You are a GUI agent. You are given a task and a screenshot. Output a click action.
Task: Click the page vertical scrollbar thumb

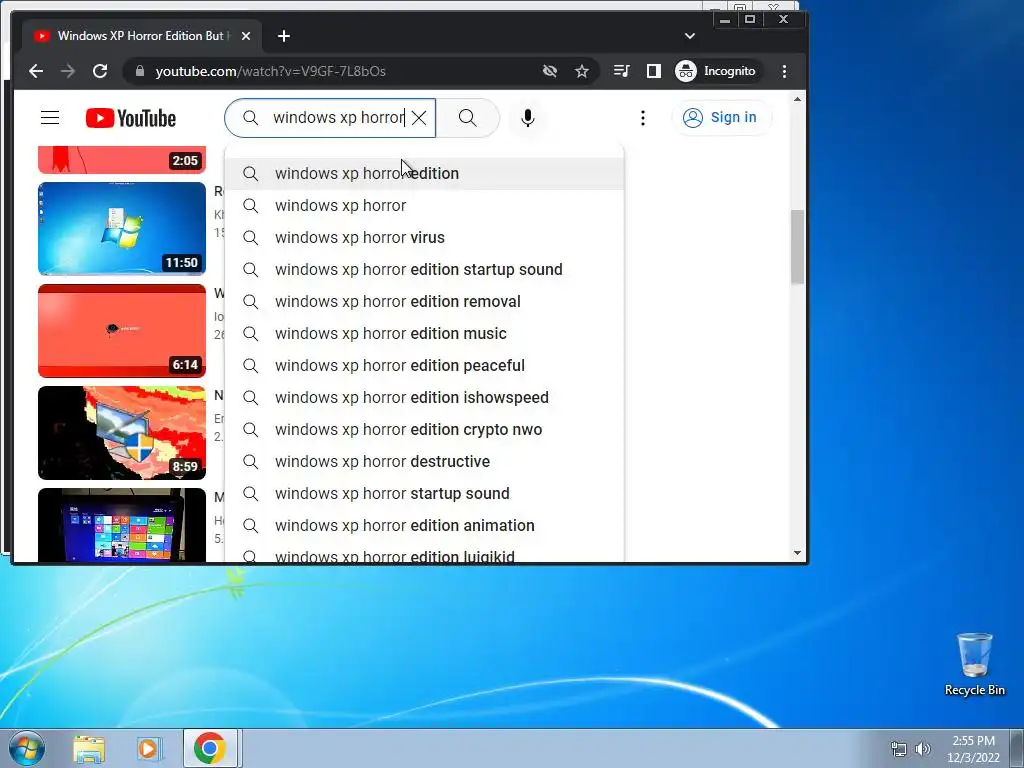coord(797,247)
